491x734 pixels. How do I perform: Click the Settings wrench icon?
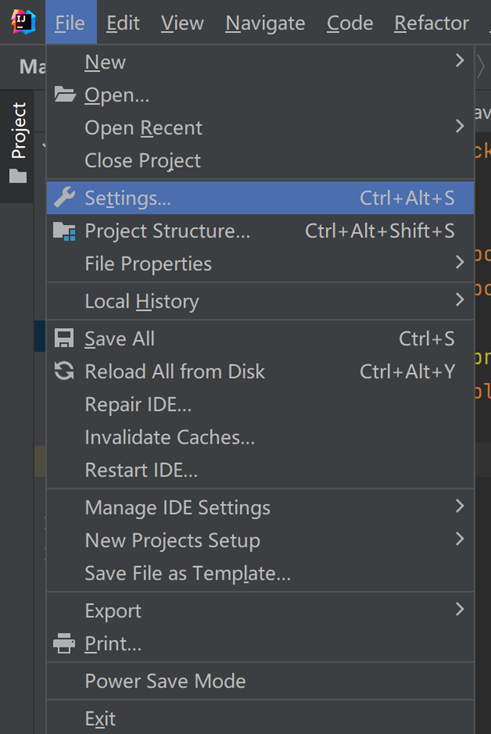coord(65,198)
